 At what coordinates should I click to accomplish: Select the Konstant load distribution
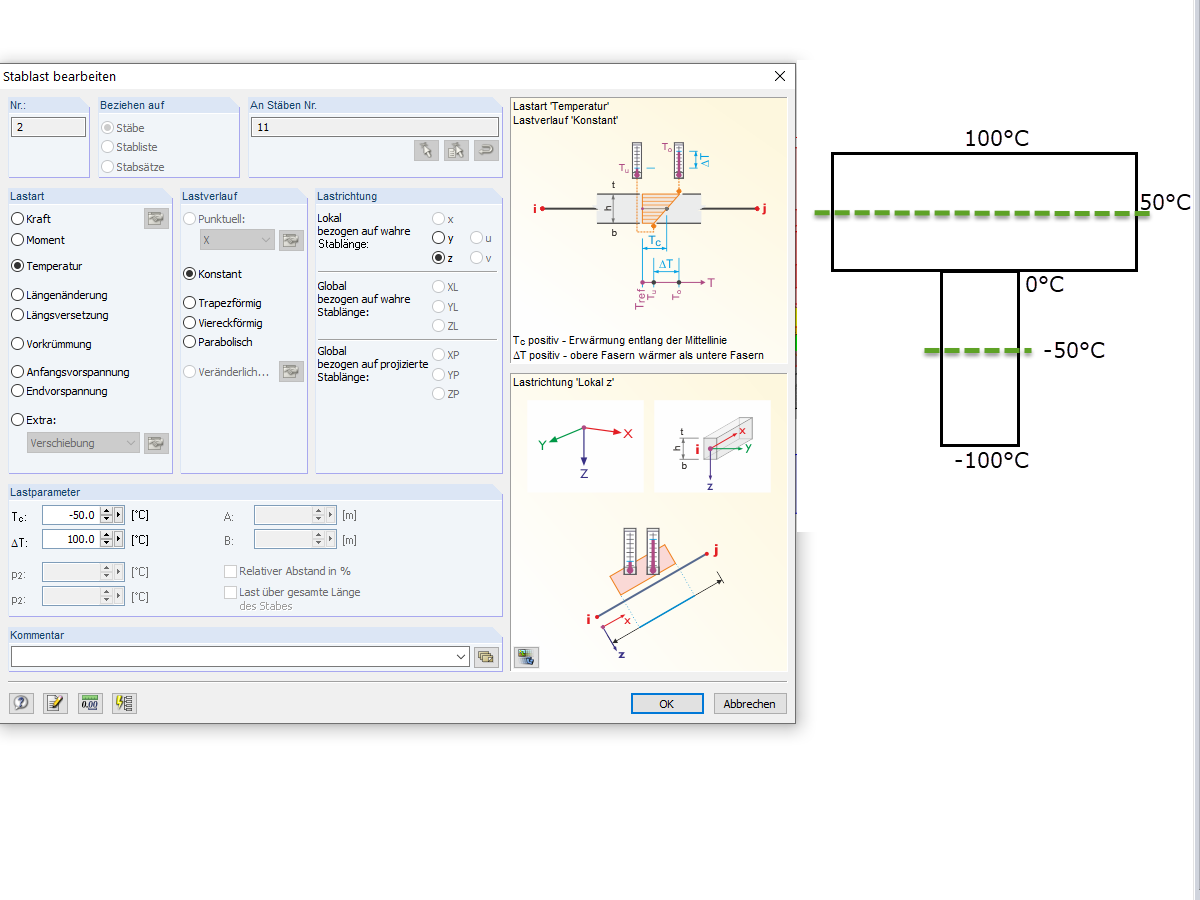tap(212, 274)
